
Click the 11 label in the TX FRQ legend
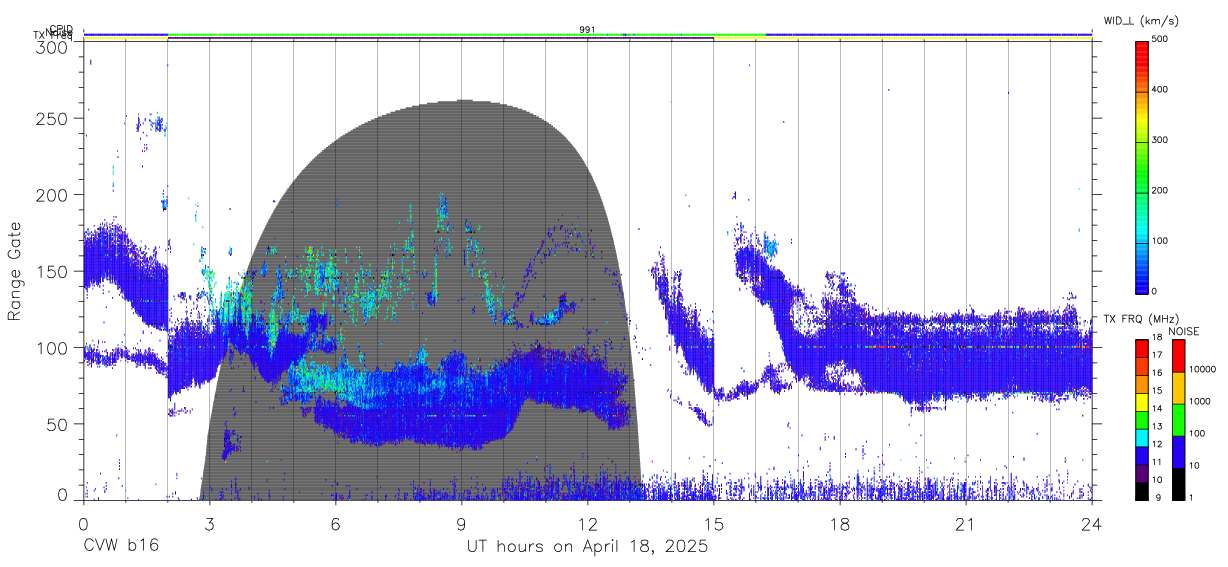coord(1157,462)
